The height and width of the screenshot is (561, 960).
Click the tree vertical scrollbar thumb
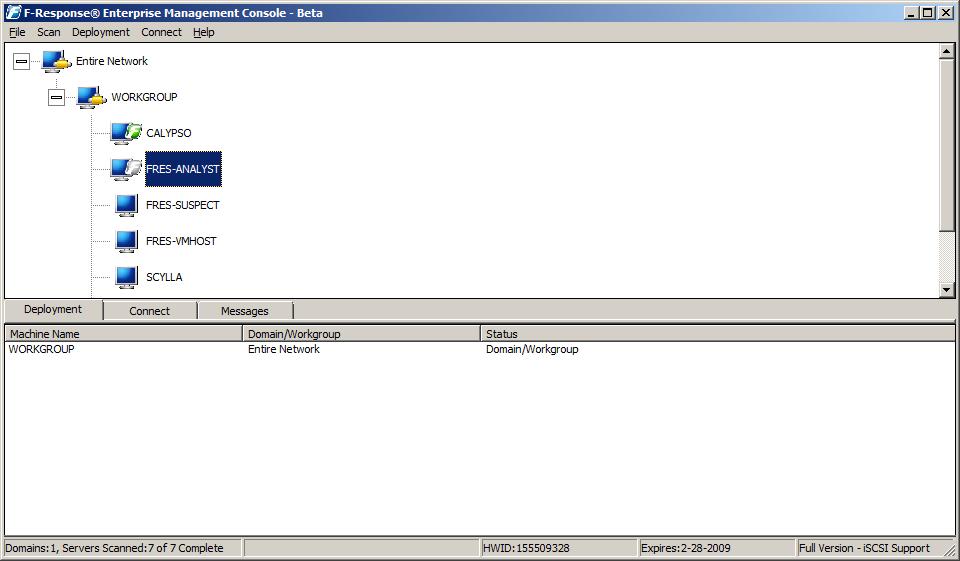tap(947, 145)
